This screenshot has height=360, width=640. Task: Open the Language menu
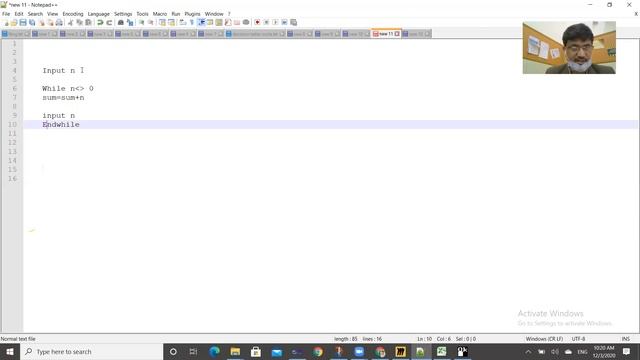coord(98,14)
